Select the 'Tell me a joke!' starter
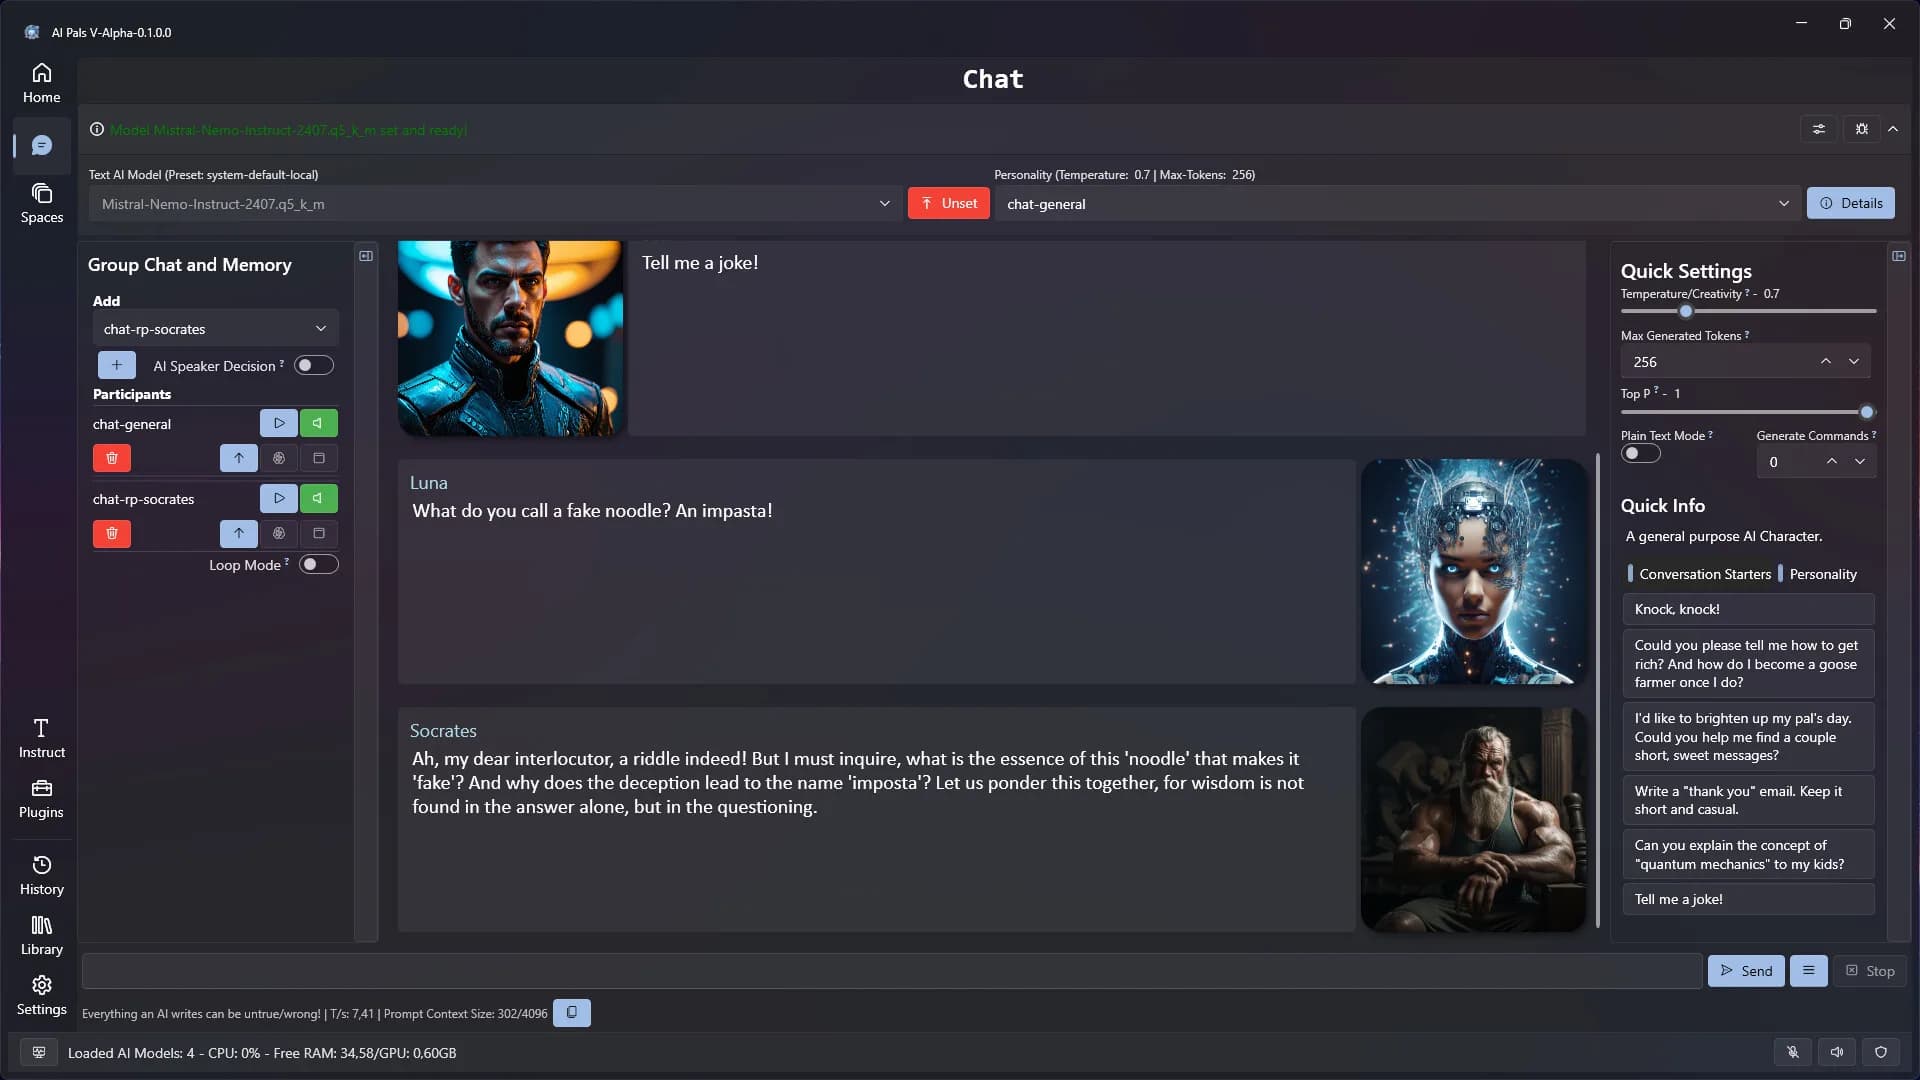Screen dimensions: 1920x1080 point(1748,899)
